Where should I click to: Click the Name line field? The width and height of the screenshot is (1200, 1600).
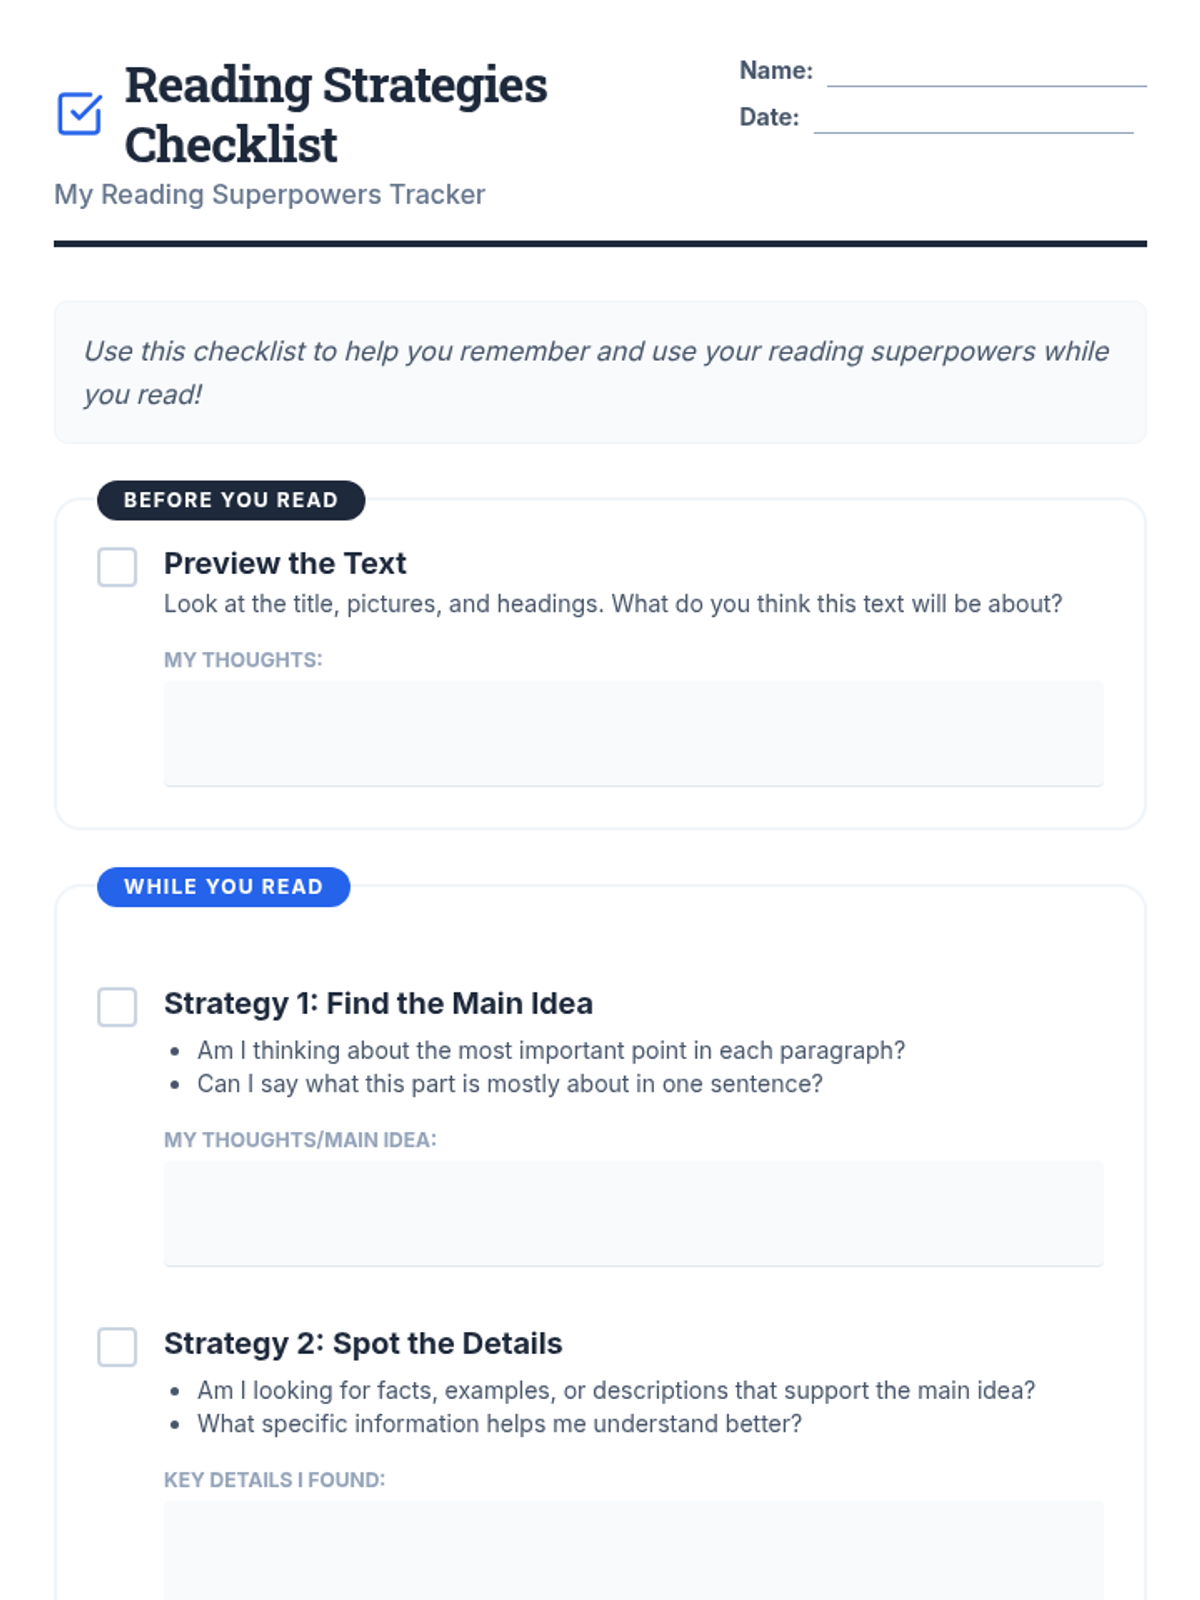[986, 72]
